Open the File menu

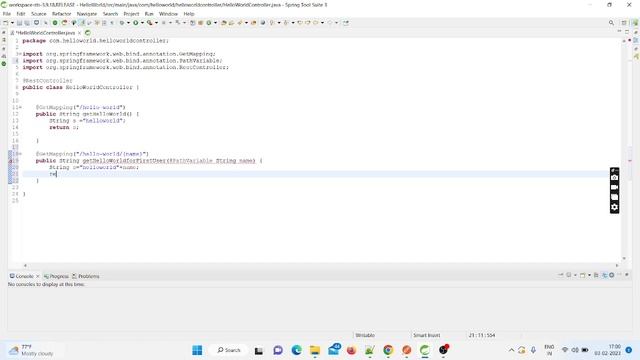click(7, 14)
